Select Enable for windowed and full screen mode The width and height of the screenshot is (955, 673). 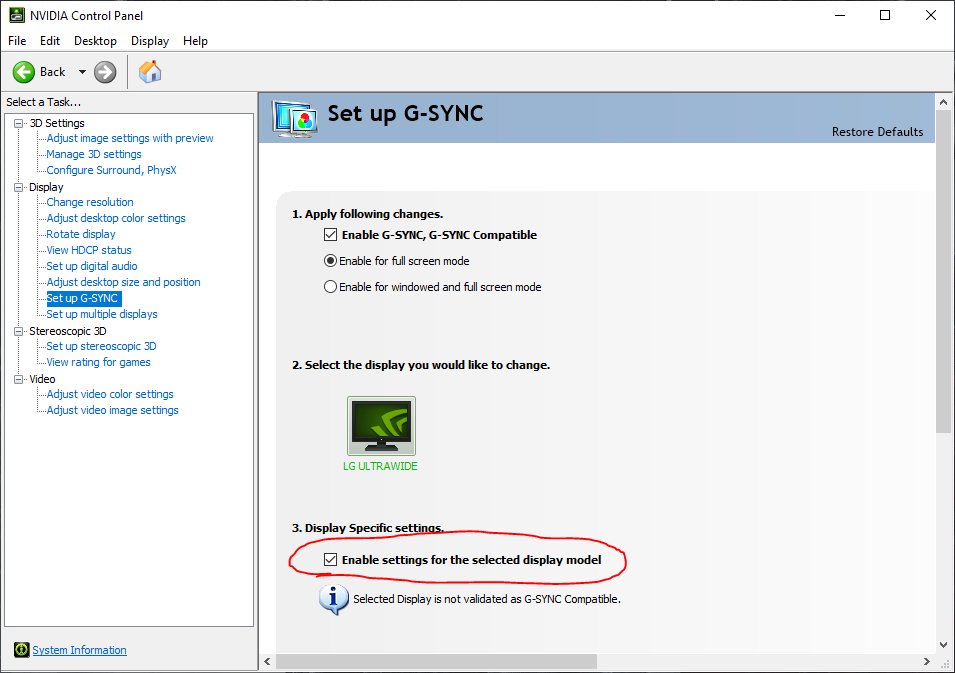(x=330, y=286)
